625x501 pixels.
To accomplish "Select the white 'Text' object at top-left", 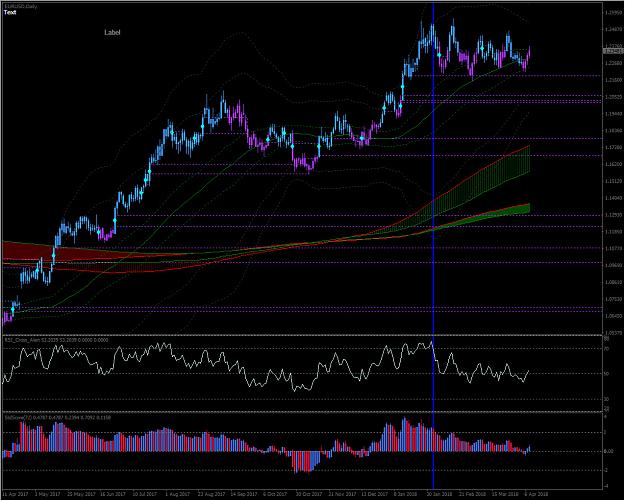I will (10, 12).
